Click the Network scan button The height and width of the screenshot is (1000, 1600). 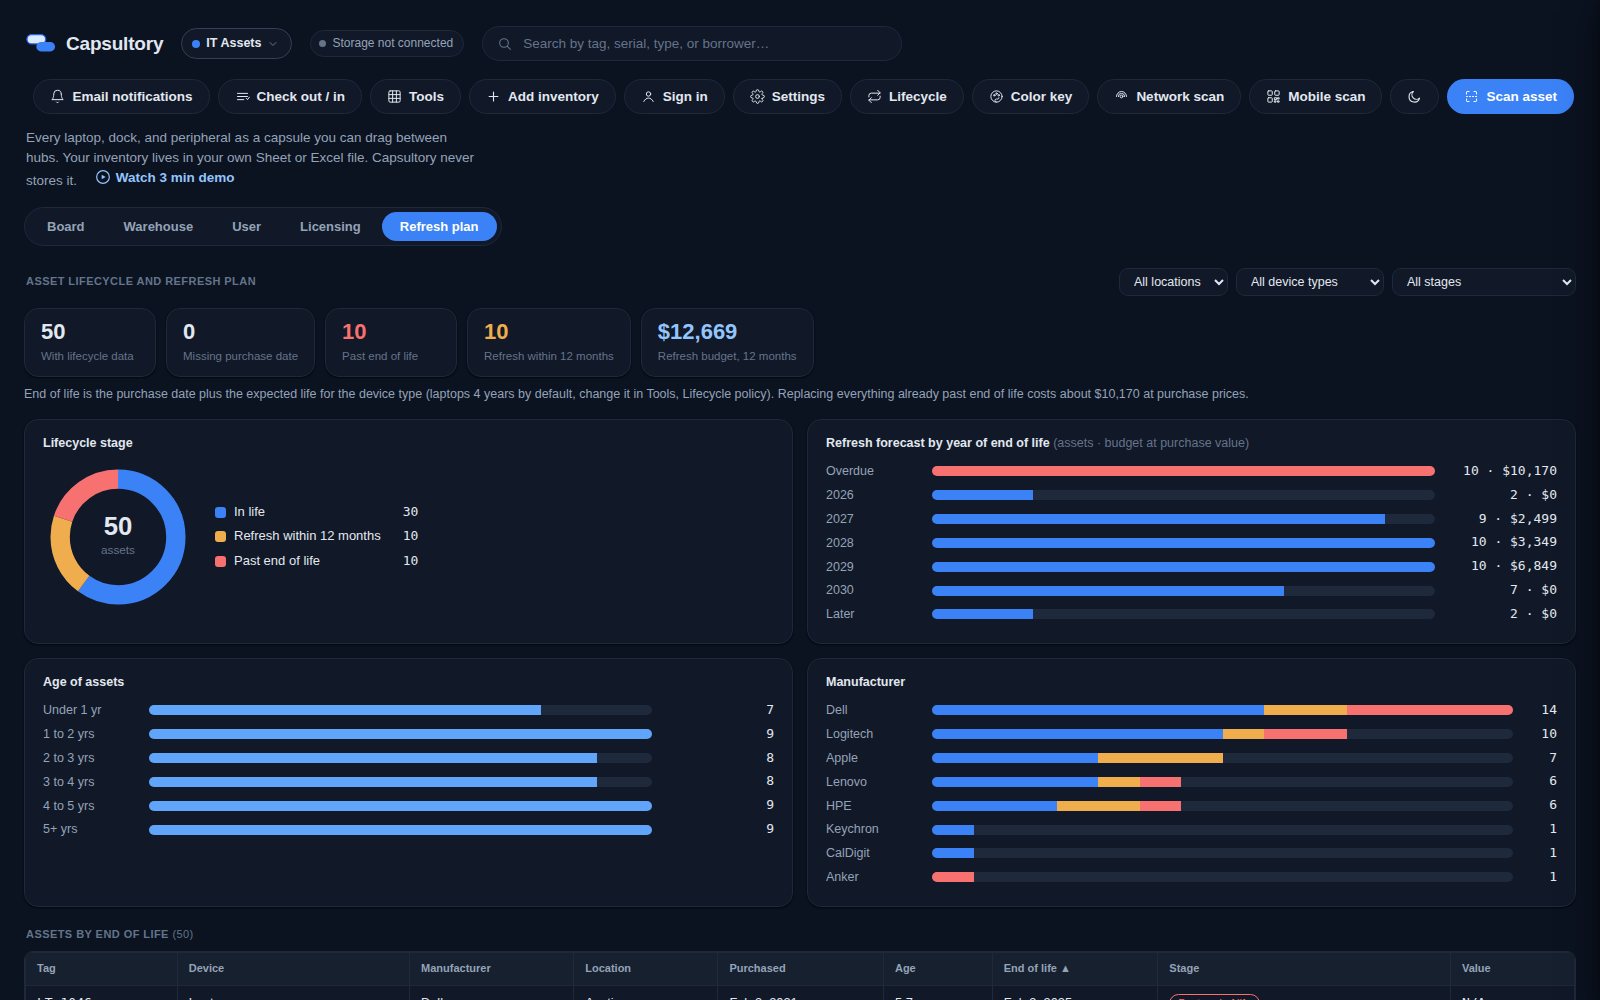click(x=1169, y=97)
